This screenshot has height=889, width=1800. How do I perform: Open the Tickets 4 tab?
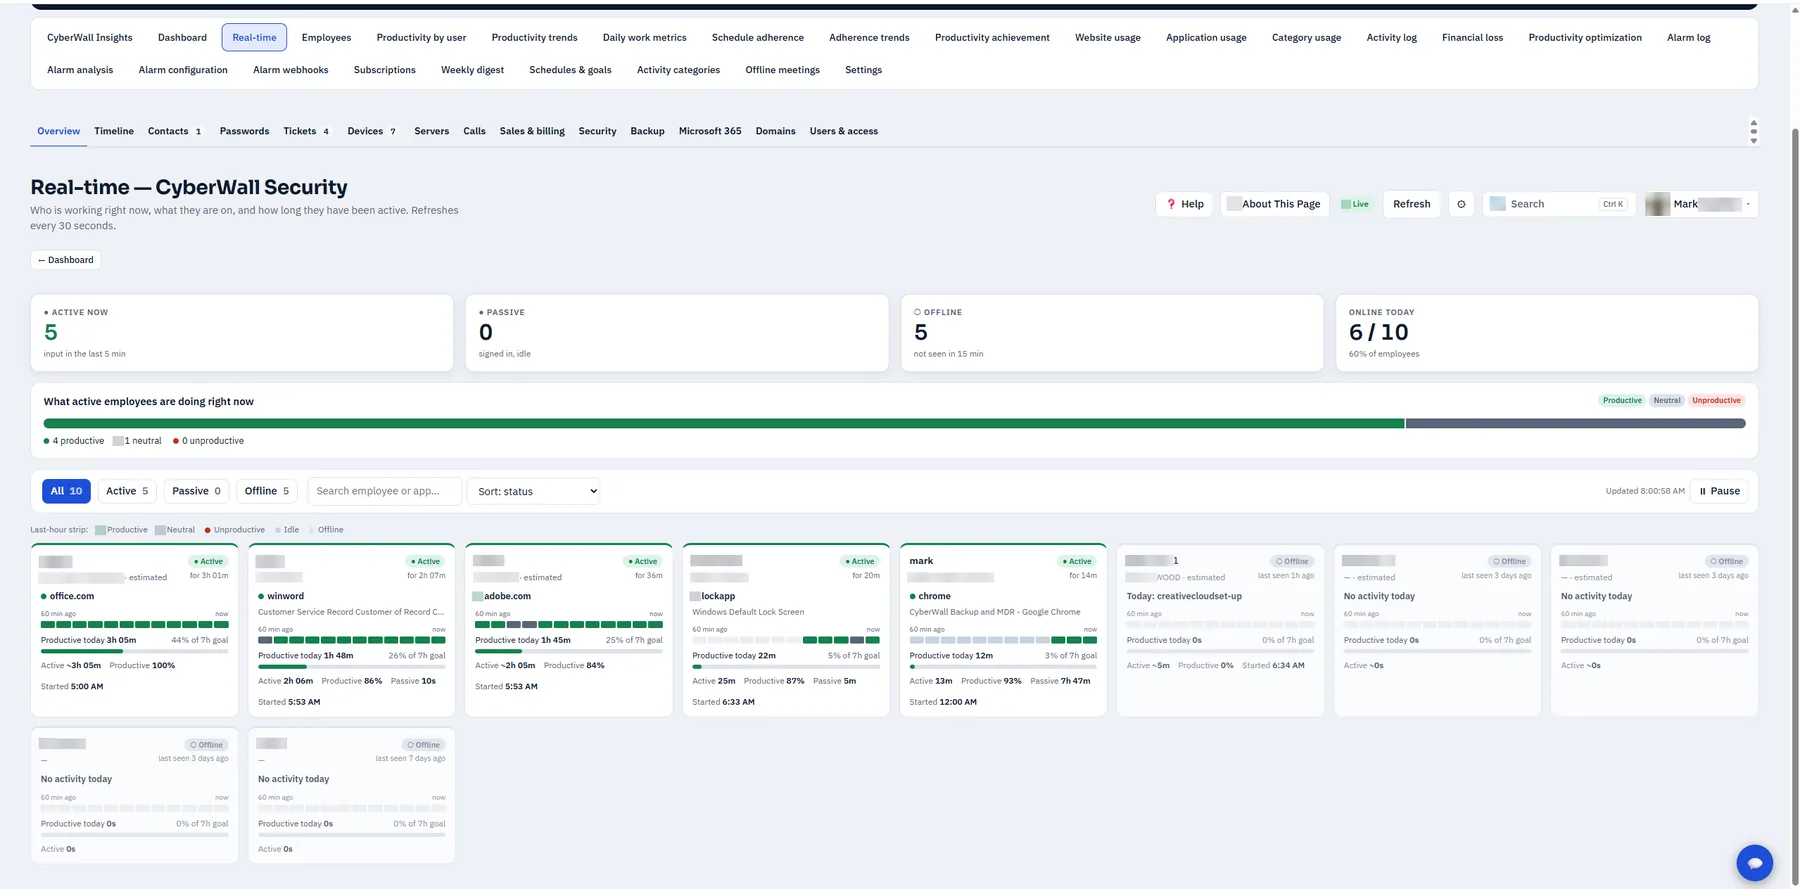click(x=306, y=131)
